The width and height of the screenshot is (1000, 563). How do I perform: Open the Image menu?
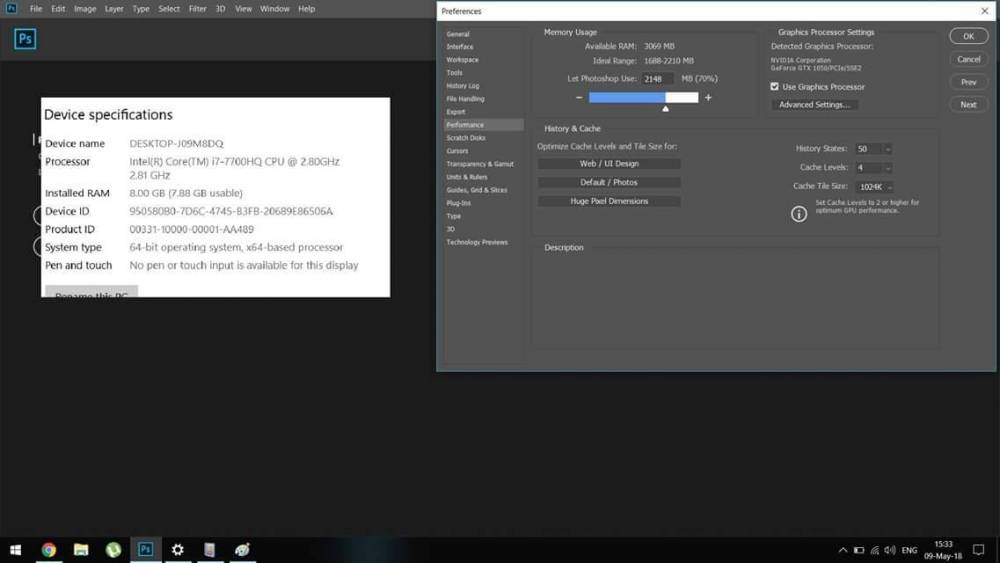(85, 9)
